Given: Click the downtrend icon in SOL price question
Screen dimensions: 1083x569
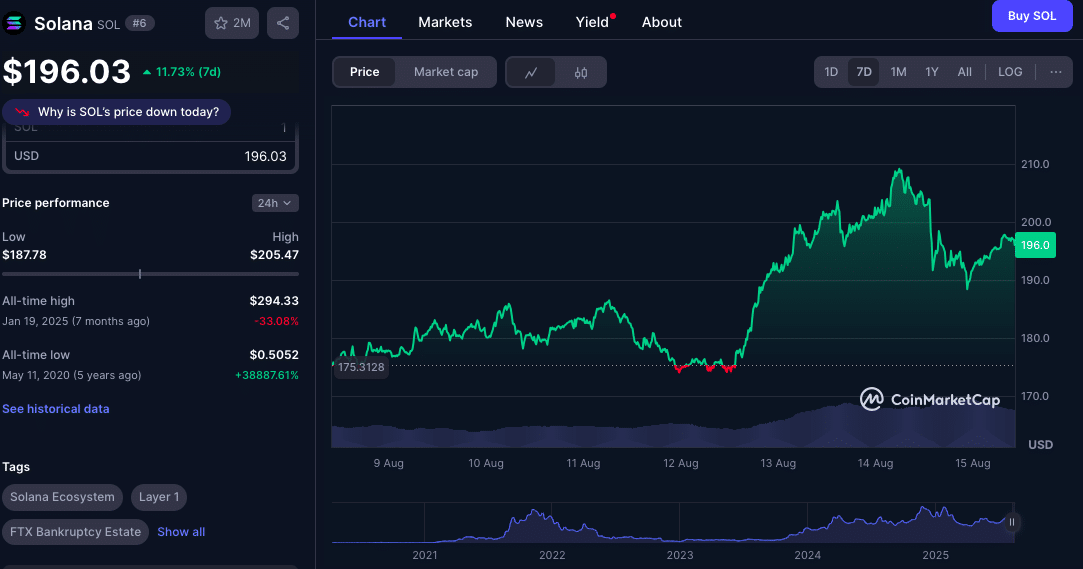Looking at the screenshot, I should coord(22,112).
